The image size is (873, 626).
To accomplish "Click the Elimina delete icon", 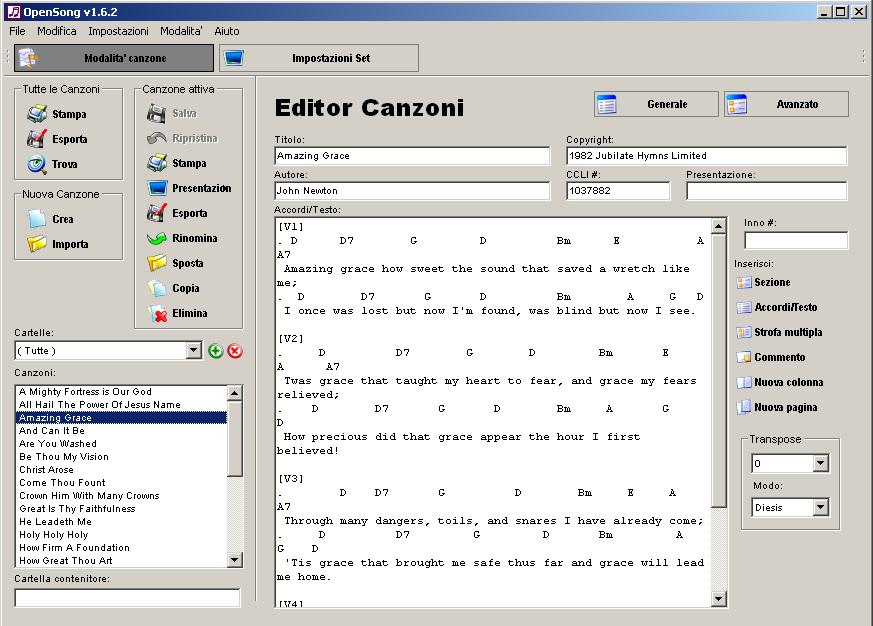I will 157,313.
